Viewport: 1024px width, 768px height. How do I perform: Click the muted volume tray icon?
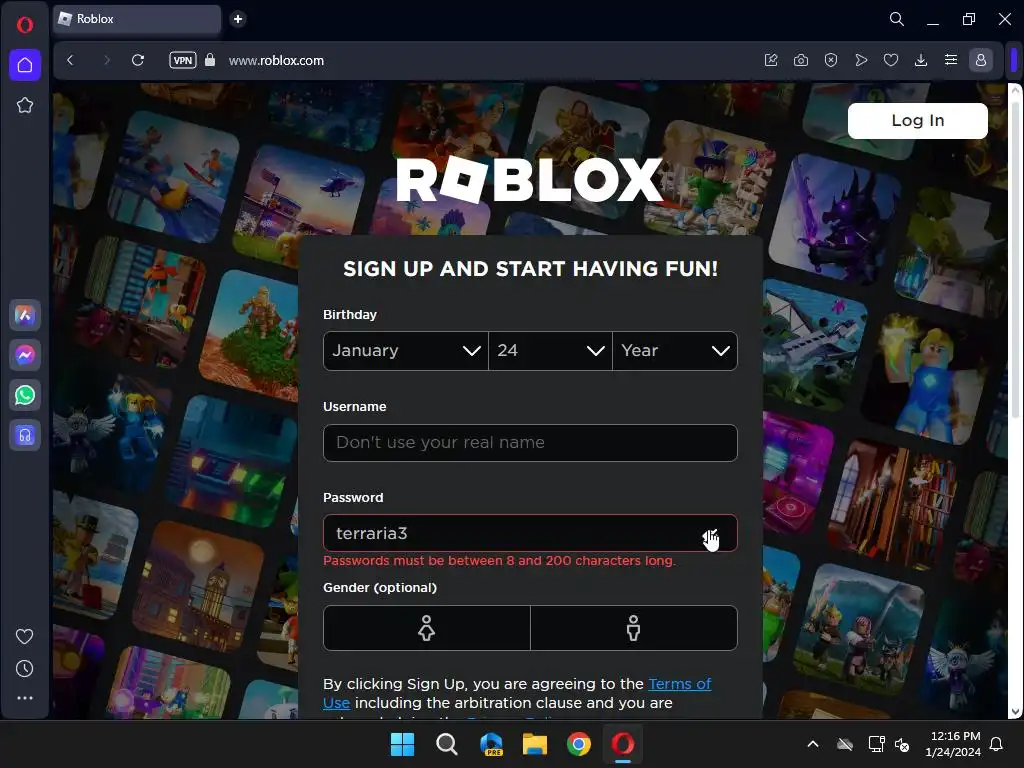[x=903, y=744]
